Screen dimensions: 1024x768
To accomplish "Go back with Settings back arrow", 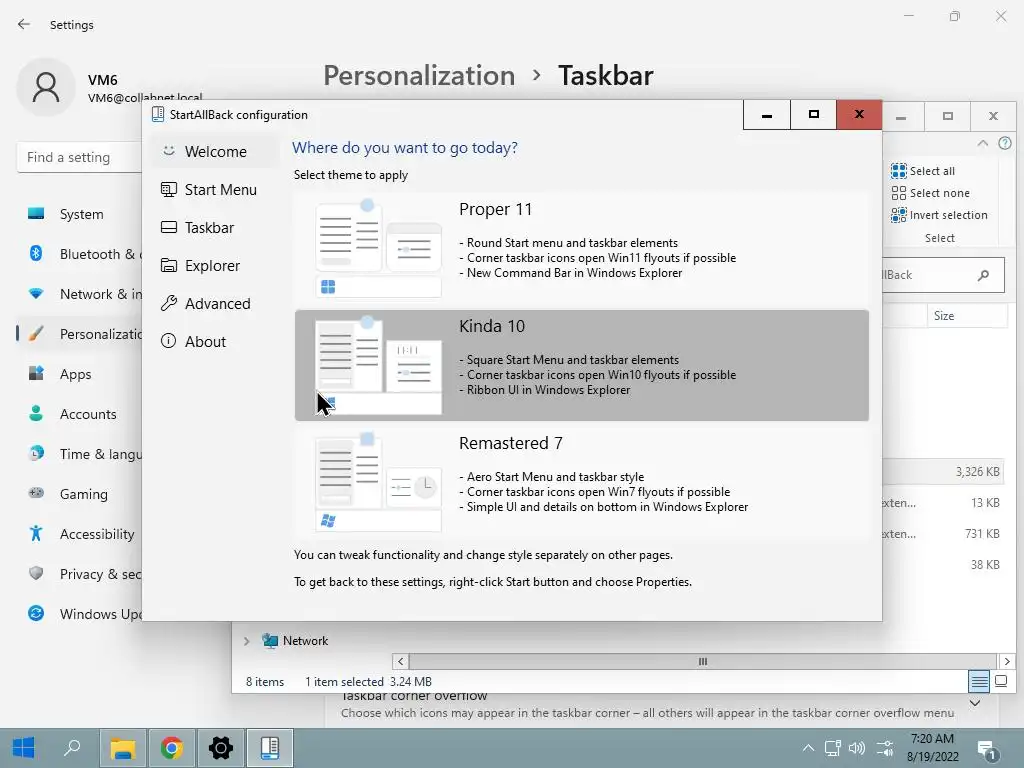I will (x=24, y=24).
